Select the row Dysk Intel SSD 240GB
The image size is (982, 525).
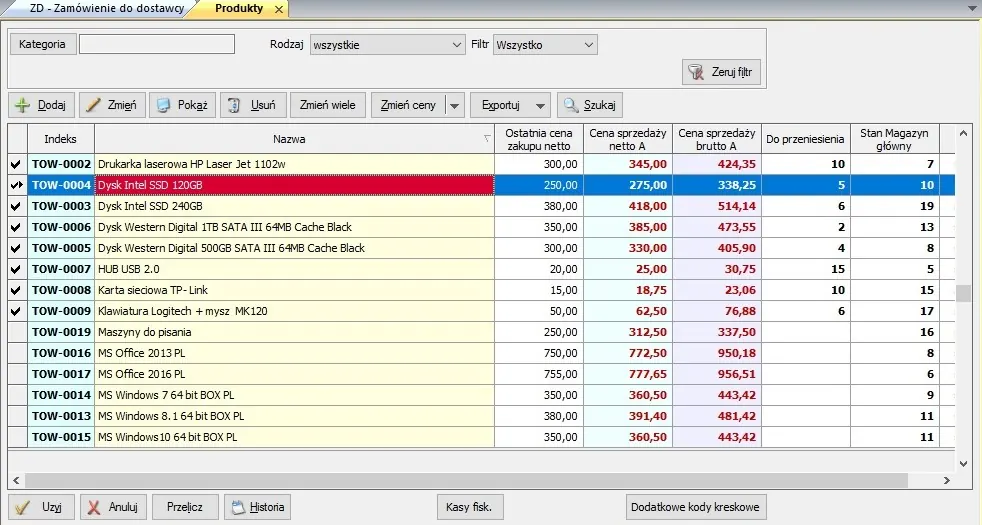[x=481, y=206]
